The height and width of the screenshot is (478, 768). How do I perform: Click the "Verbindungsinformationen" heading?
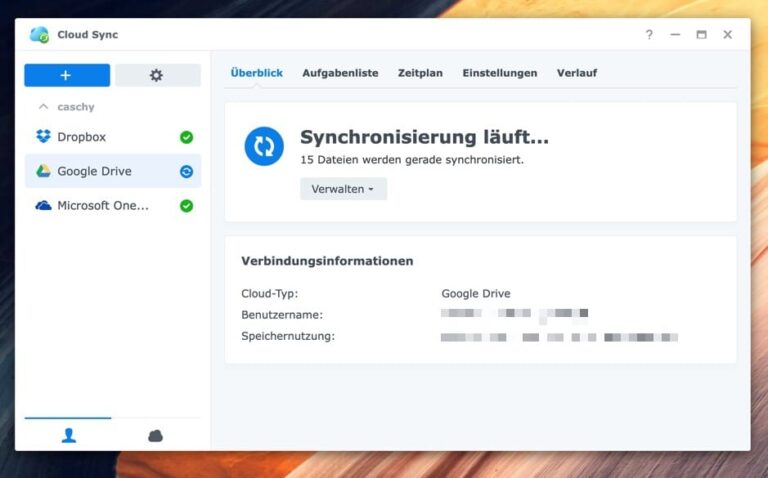[x=327, y=261]
